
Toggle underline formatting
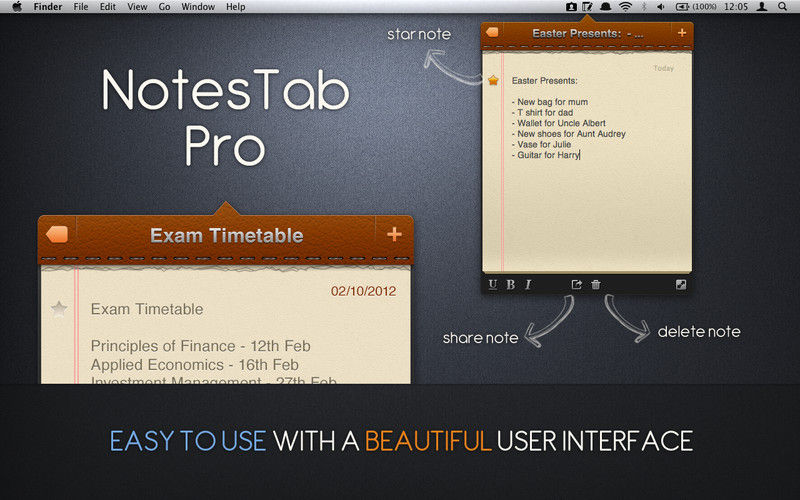click(x=492, y=285)
